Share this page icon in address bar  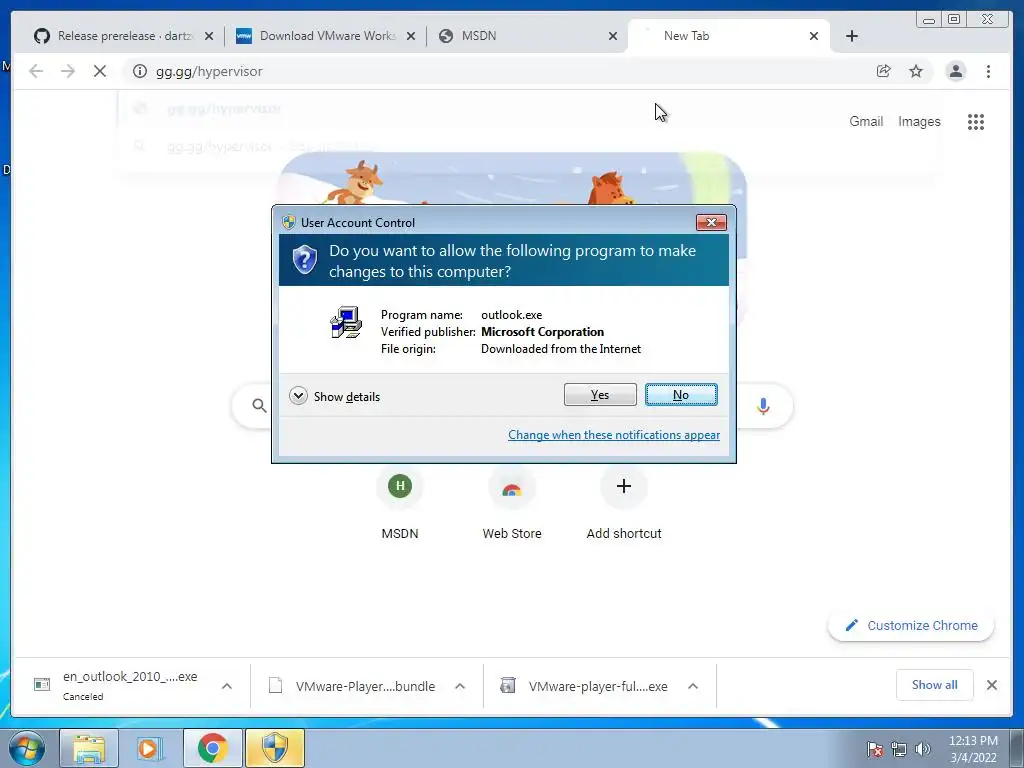pos(884,71)
